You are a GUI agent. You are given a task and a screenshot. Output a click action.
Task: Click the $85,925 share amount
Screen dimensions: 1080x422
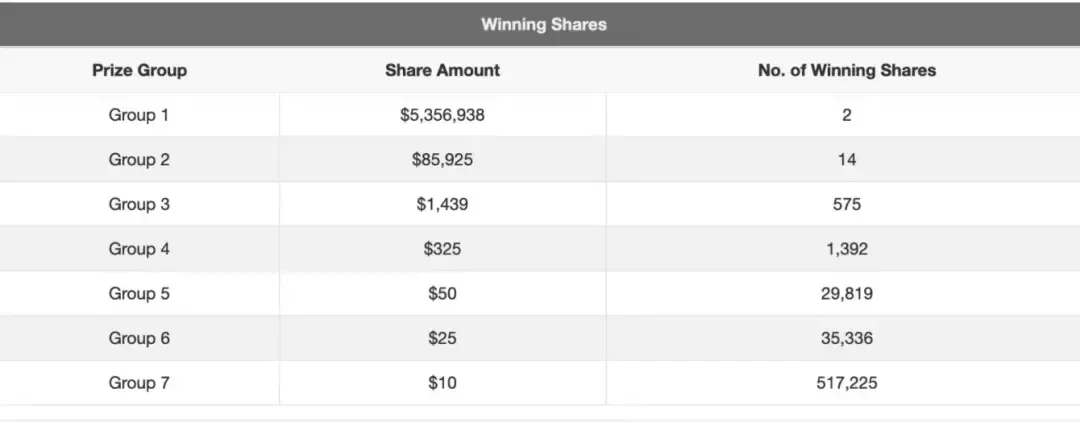[442, 160]
